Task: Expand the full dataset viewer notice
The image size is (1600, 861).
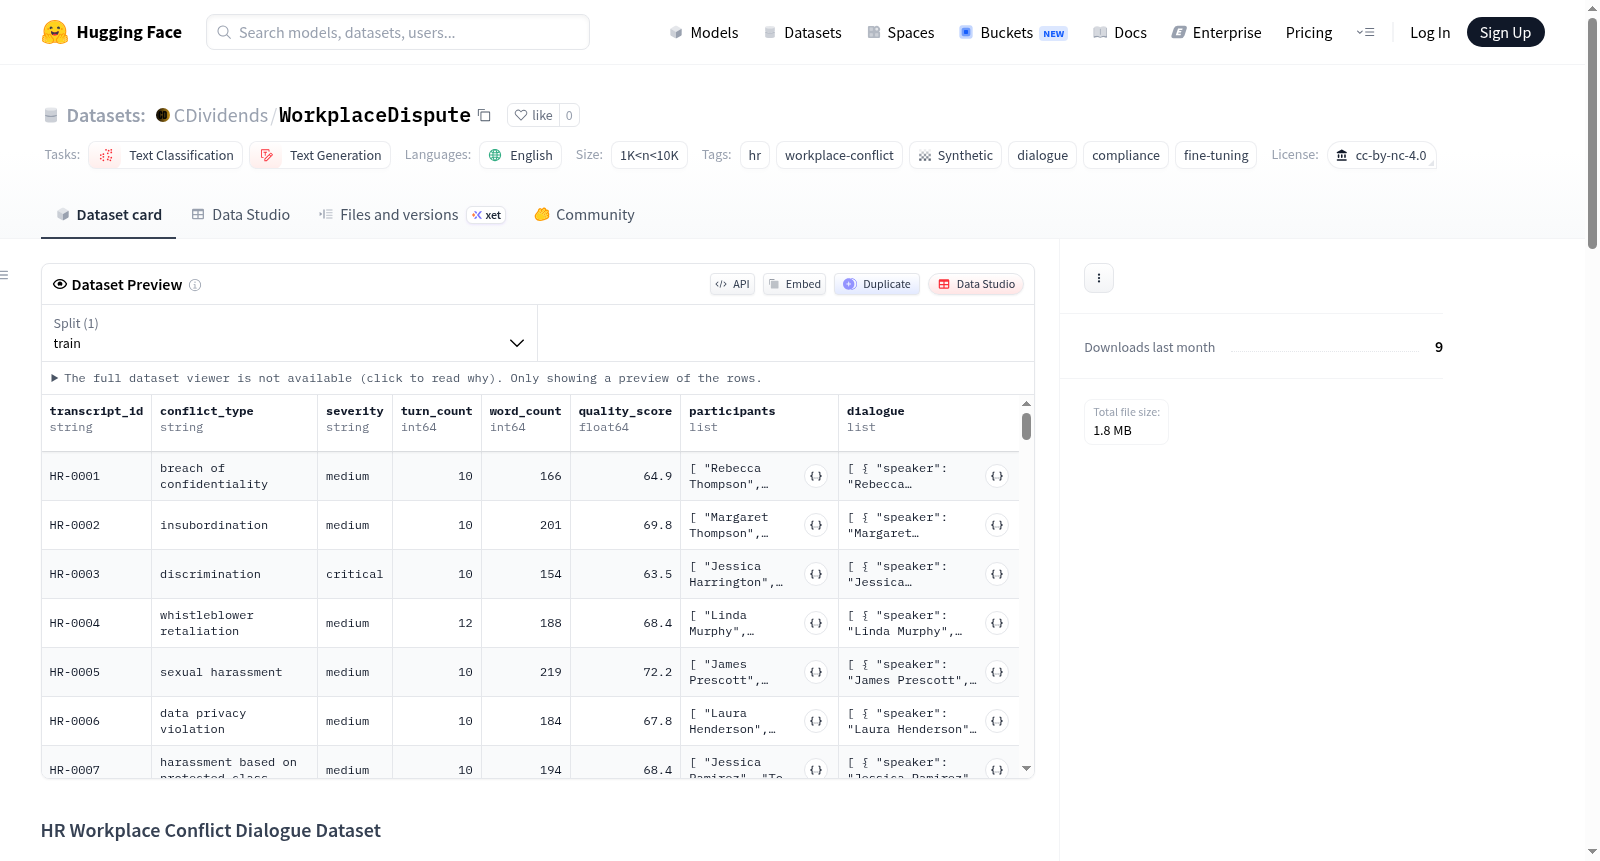Action: click(406, 378)
